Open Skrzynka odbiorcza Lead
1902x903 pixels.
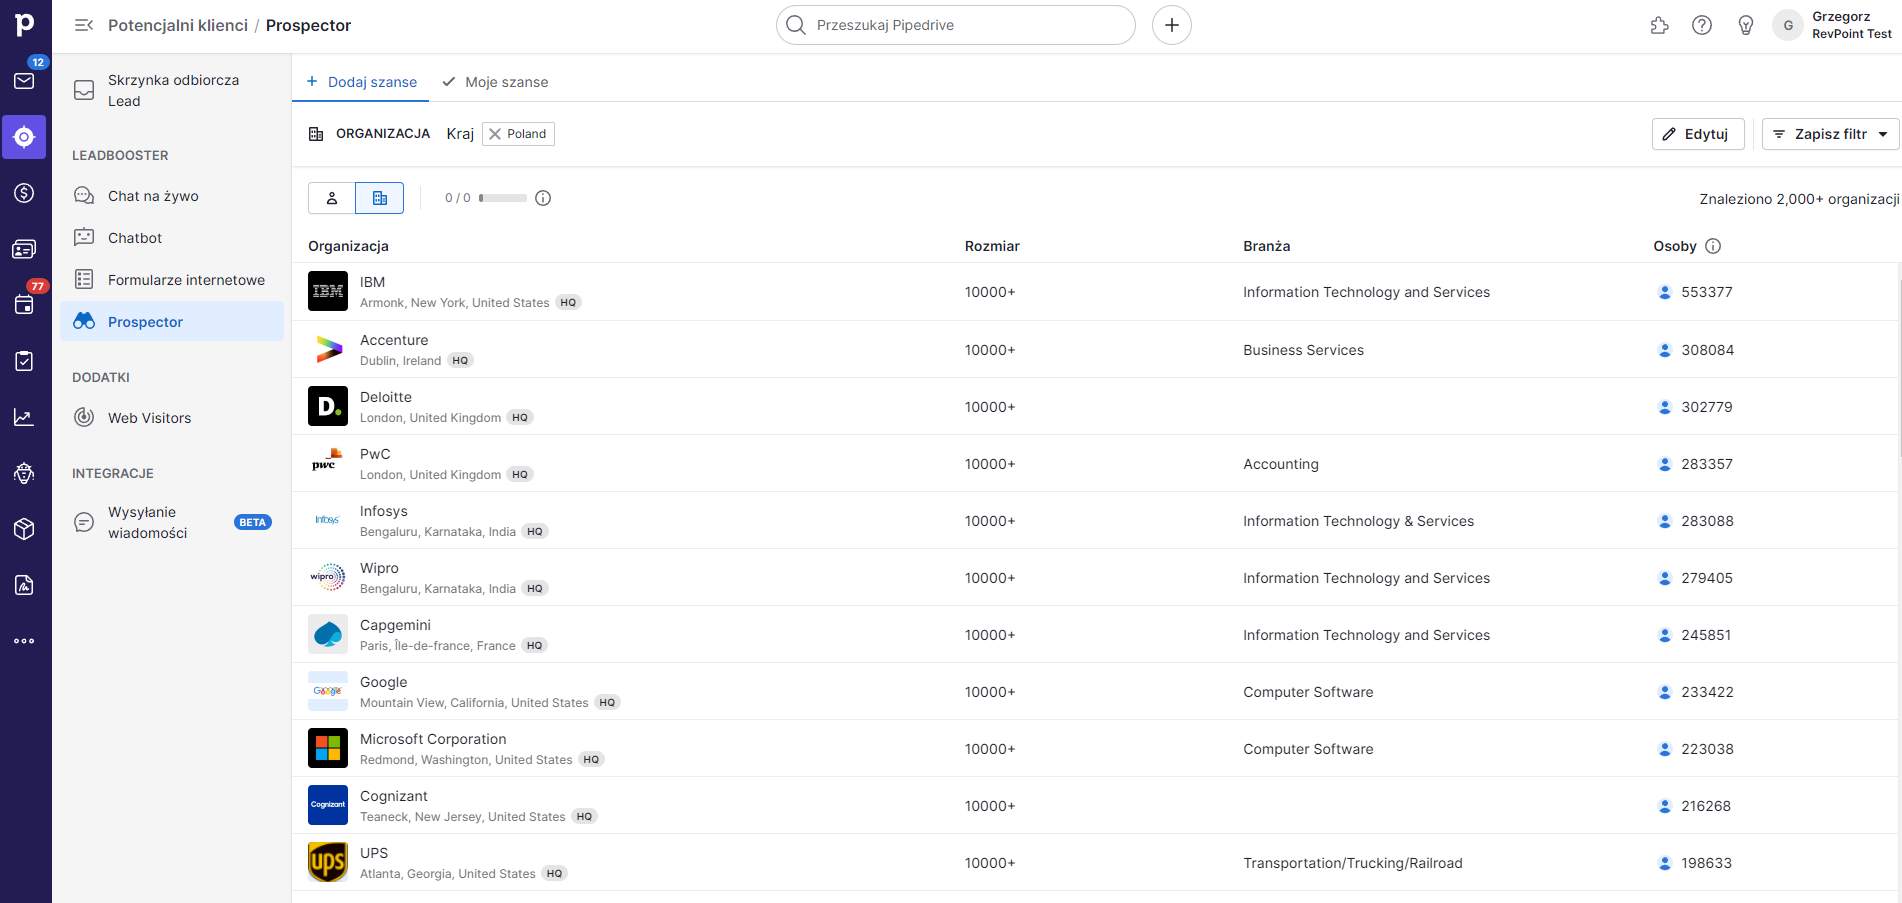[x=172, y=90]
